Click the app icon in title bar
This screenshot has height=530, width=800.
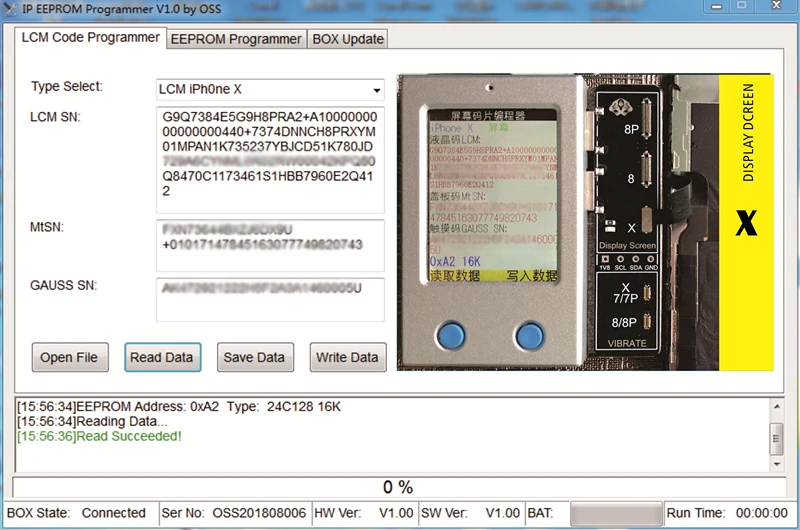(x=10, y=9)
